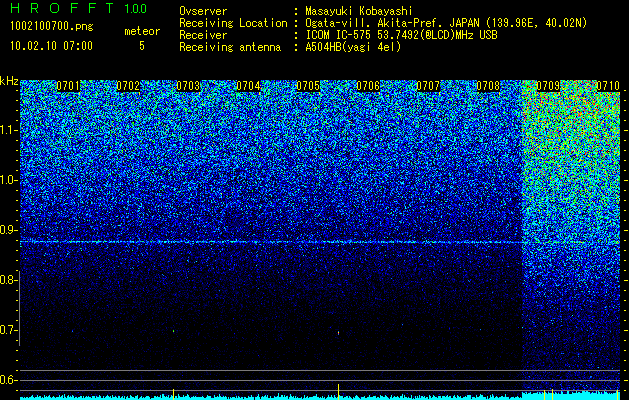Click the 0.6 frequency axis label

coord(8,380)
